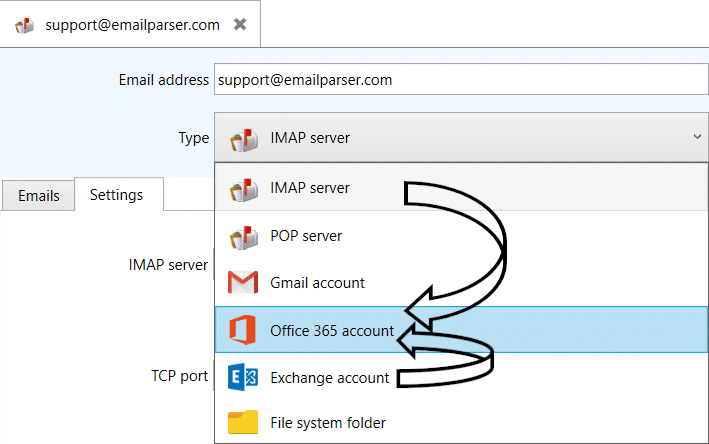709x444 pixels.
Task: Open the Type combo box showing IMAP server
Action: 461,137
